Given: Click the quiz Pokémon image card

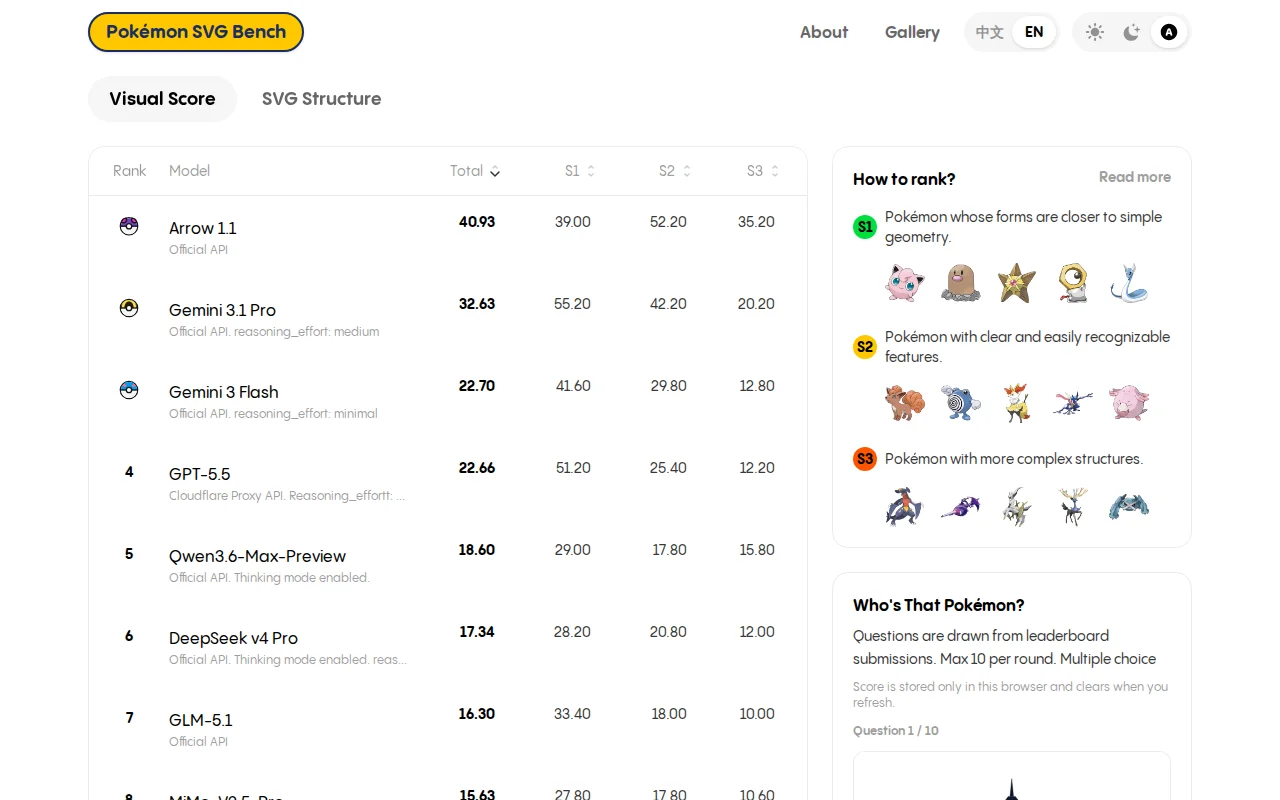Looking at the screenshot, I should 1012,776.
